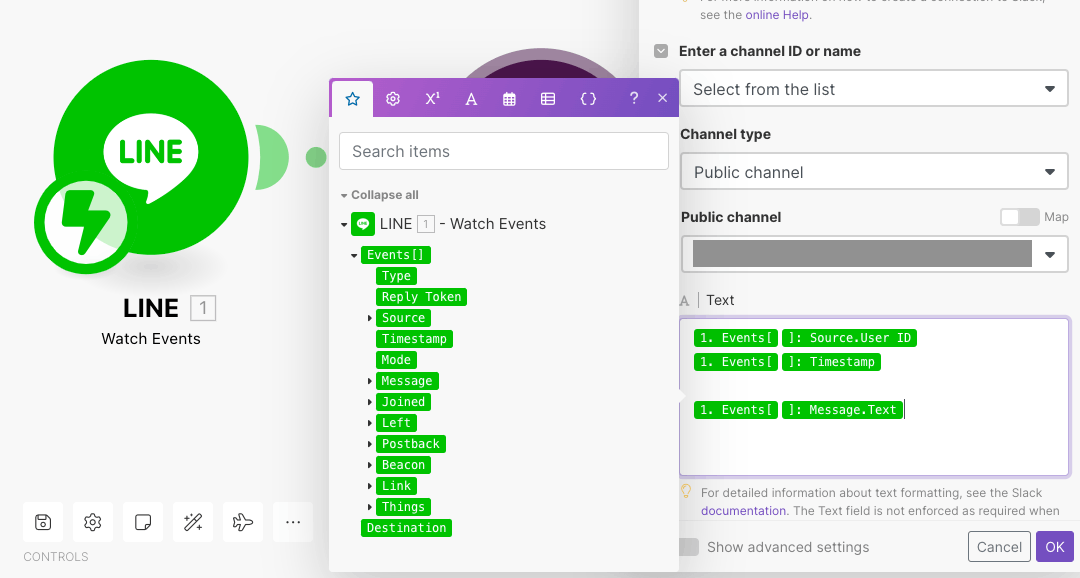Collapse the Events[] array
The width and height of the screenshot is (1080, 578).
(x=354, y=256)
